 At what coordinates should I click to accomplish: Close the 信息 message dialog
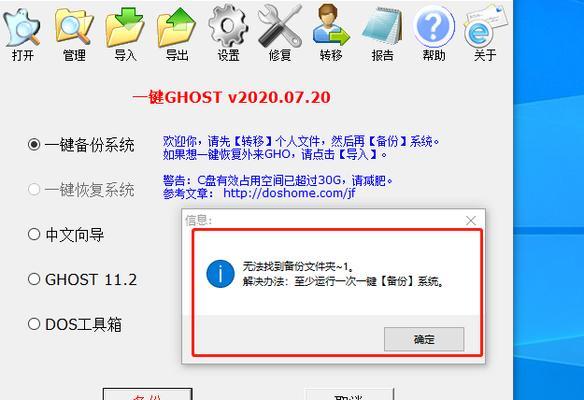471,220
